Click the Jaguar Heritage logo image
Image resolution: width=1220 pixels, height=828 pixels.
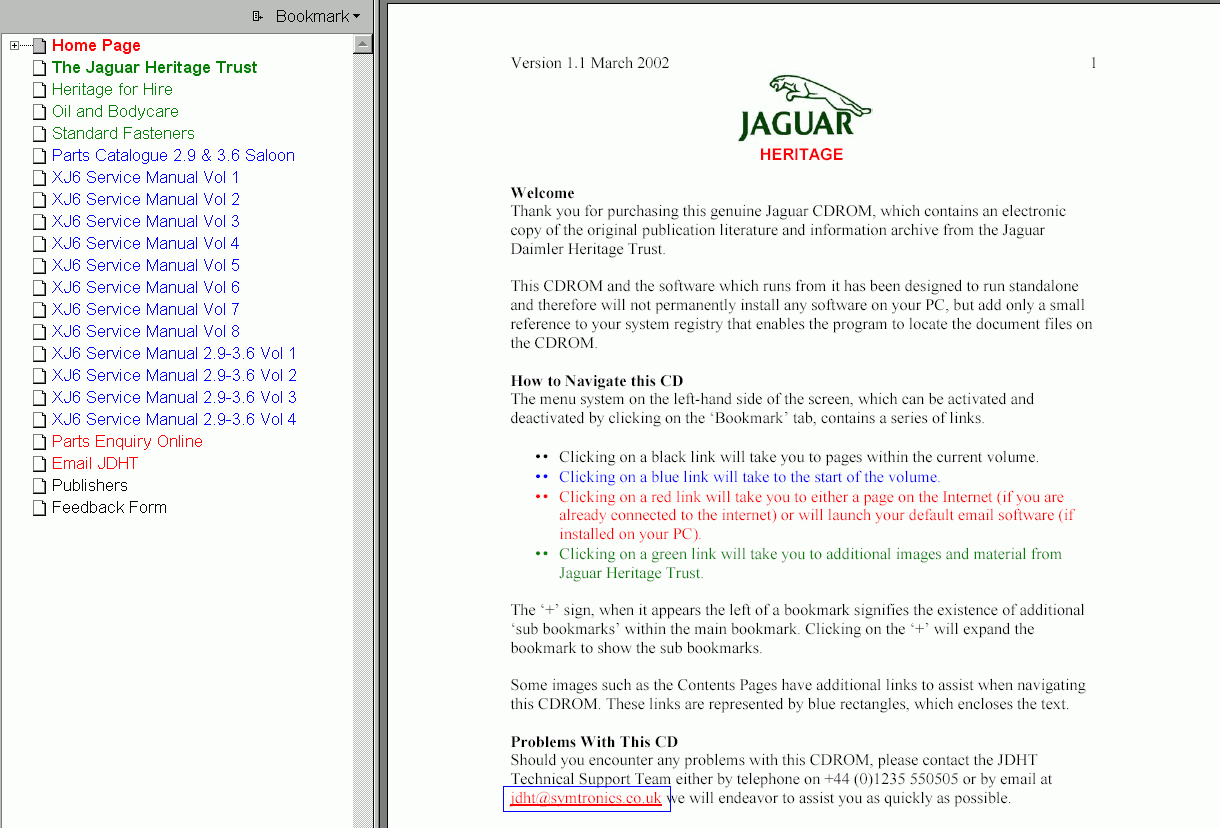click(803, 118)
